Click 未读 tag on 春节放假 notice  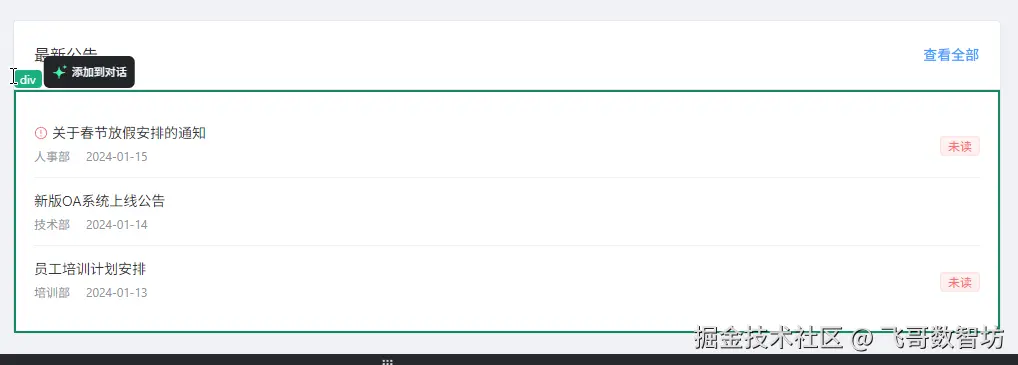960,147
